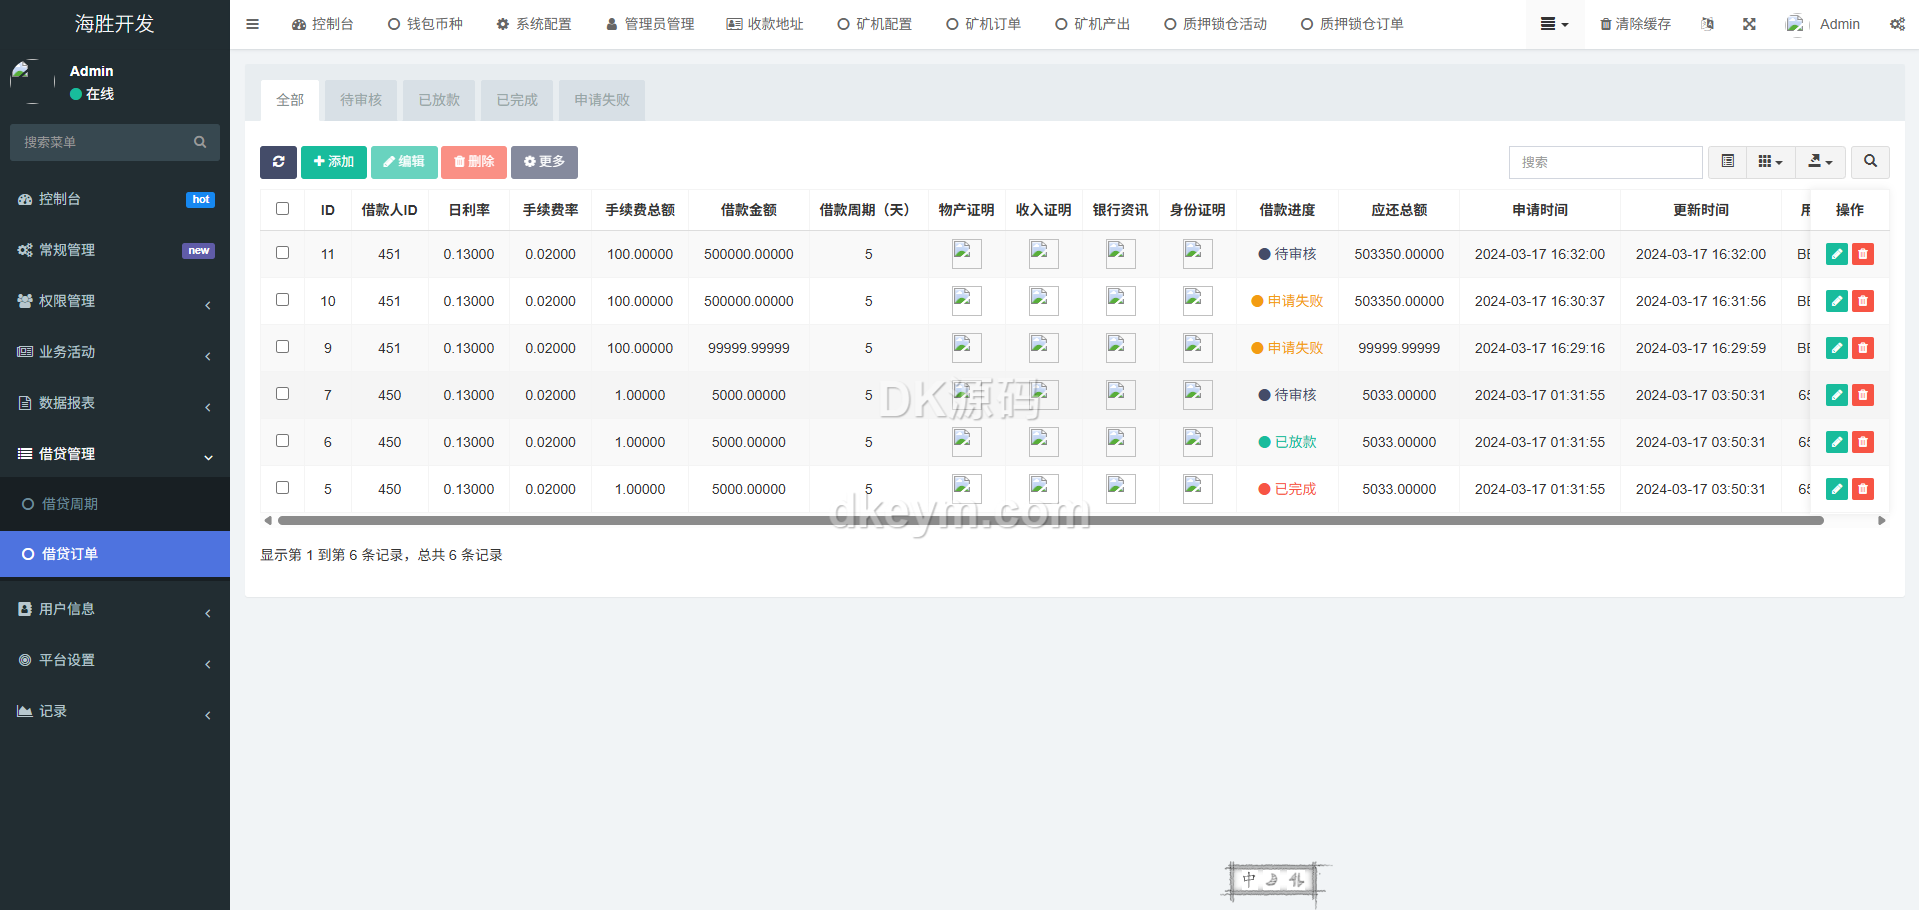Click the refresh table icon button

(x=278, y=162)
